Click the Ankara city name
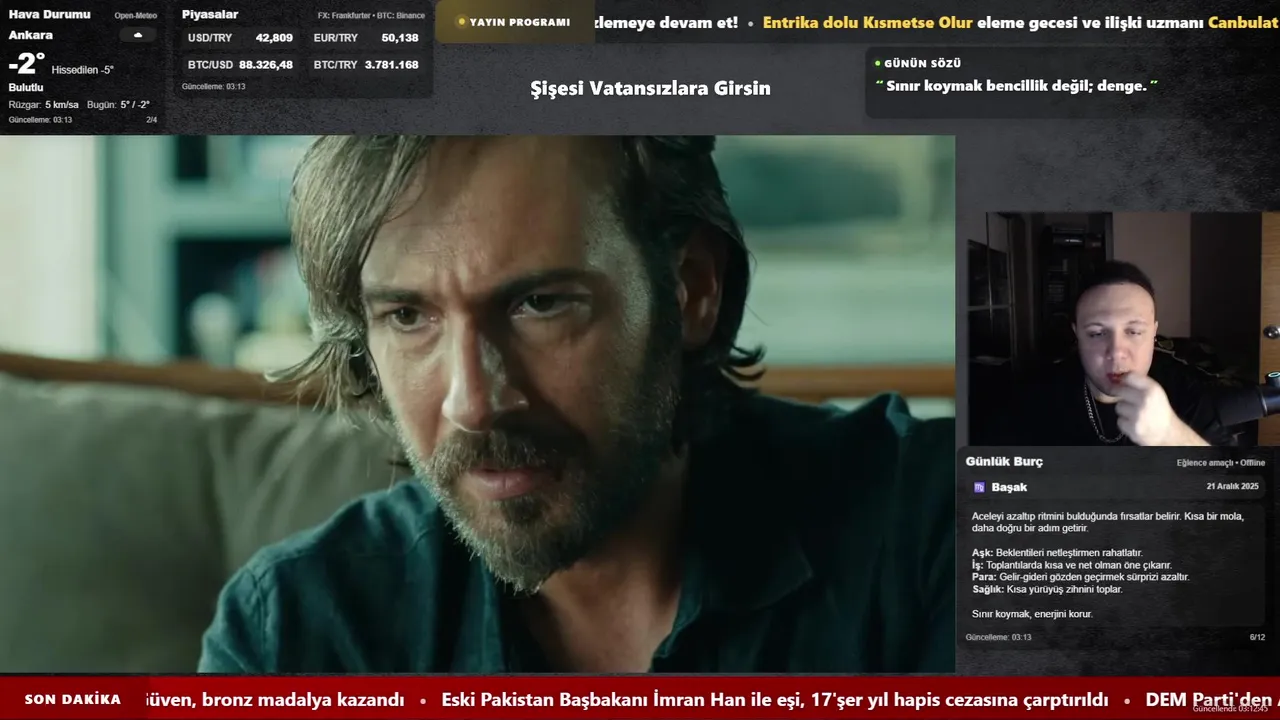The height and width of the screenshot is (720, 1280). tap(31, 35)
